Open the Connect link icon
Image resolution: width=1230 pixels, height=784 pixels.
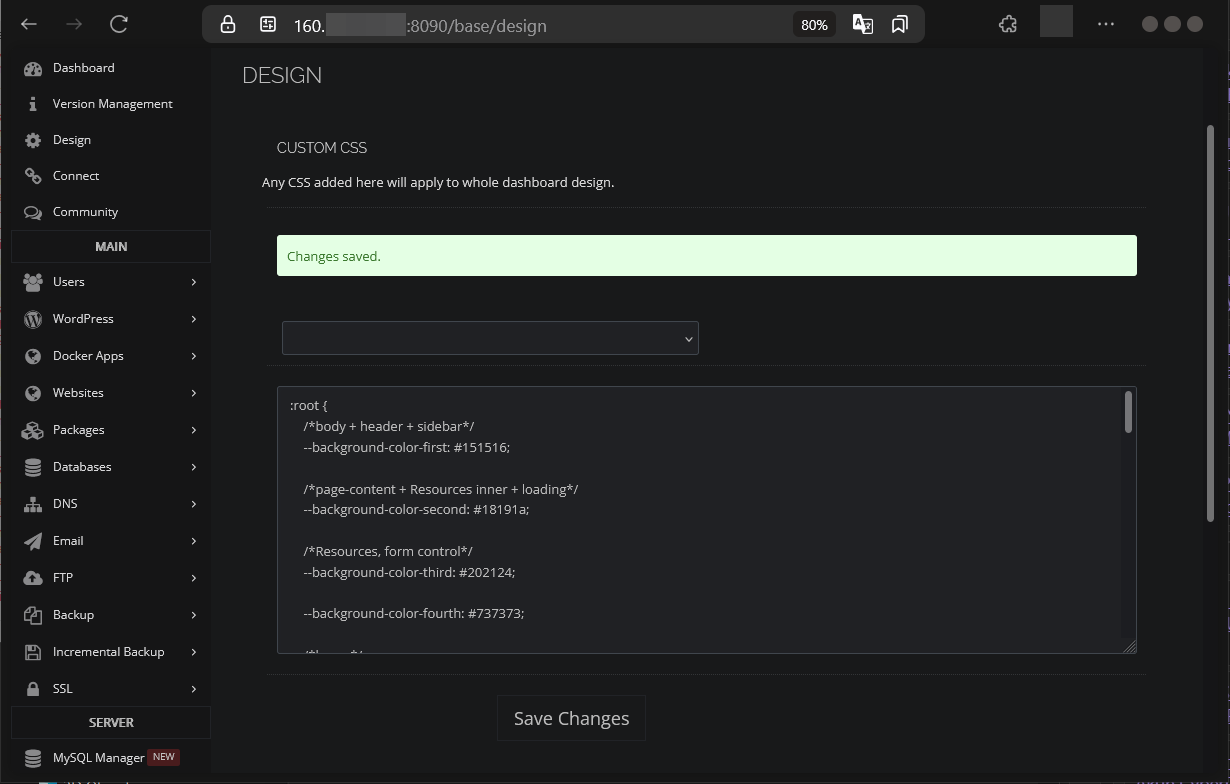pos(33,176)
